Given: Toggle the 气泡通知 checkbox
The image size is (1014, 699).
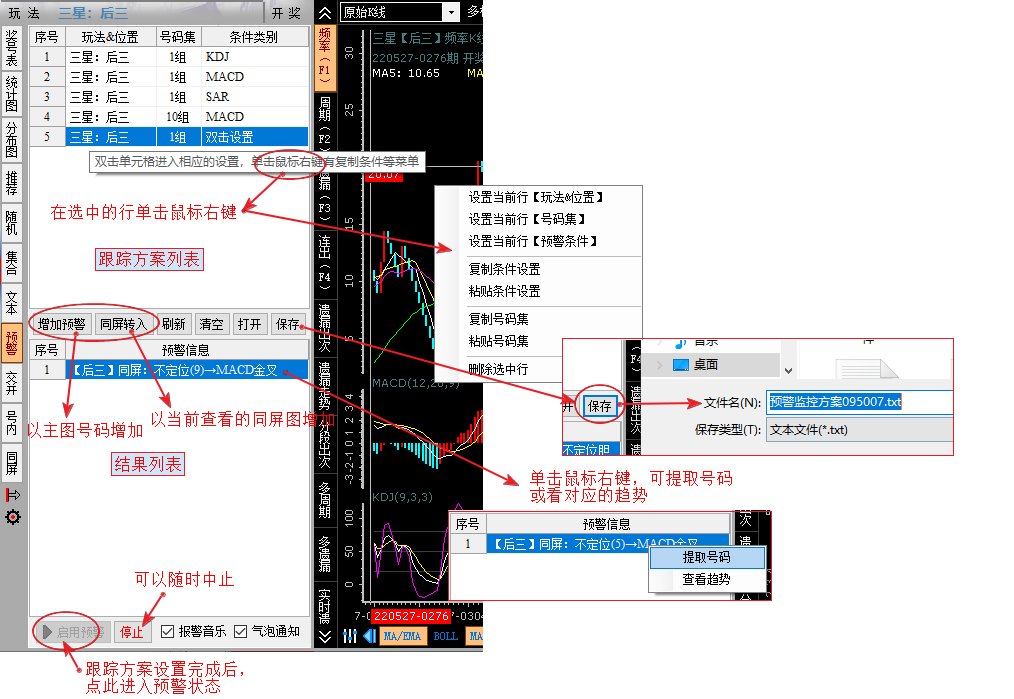Looking at the screenshot, I should click(240, 631).
